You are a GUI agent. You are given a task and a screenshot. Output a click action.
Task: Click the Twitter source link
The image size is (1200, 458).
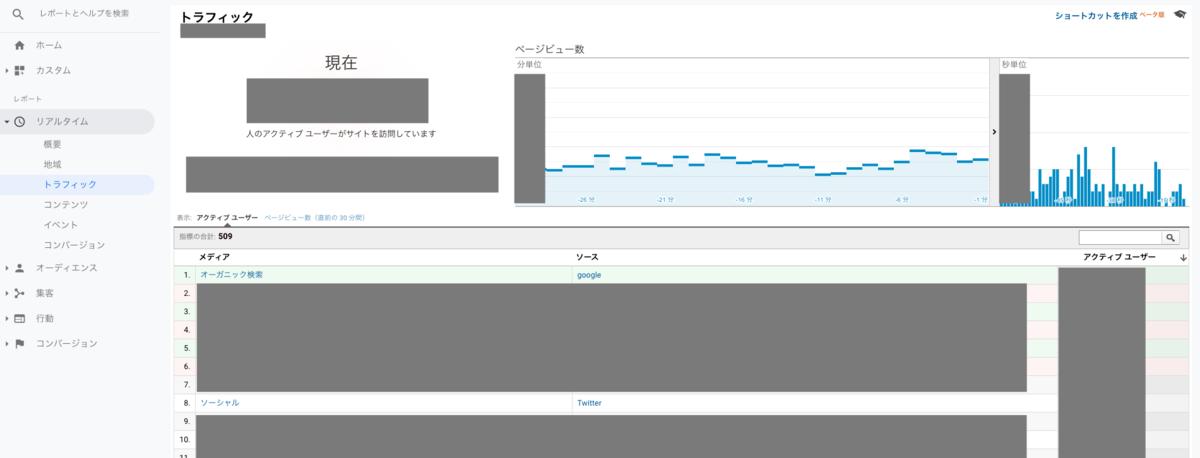(x=590, y=403)
